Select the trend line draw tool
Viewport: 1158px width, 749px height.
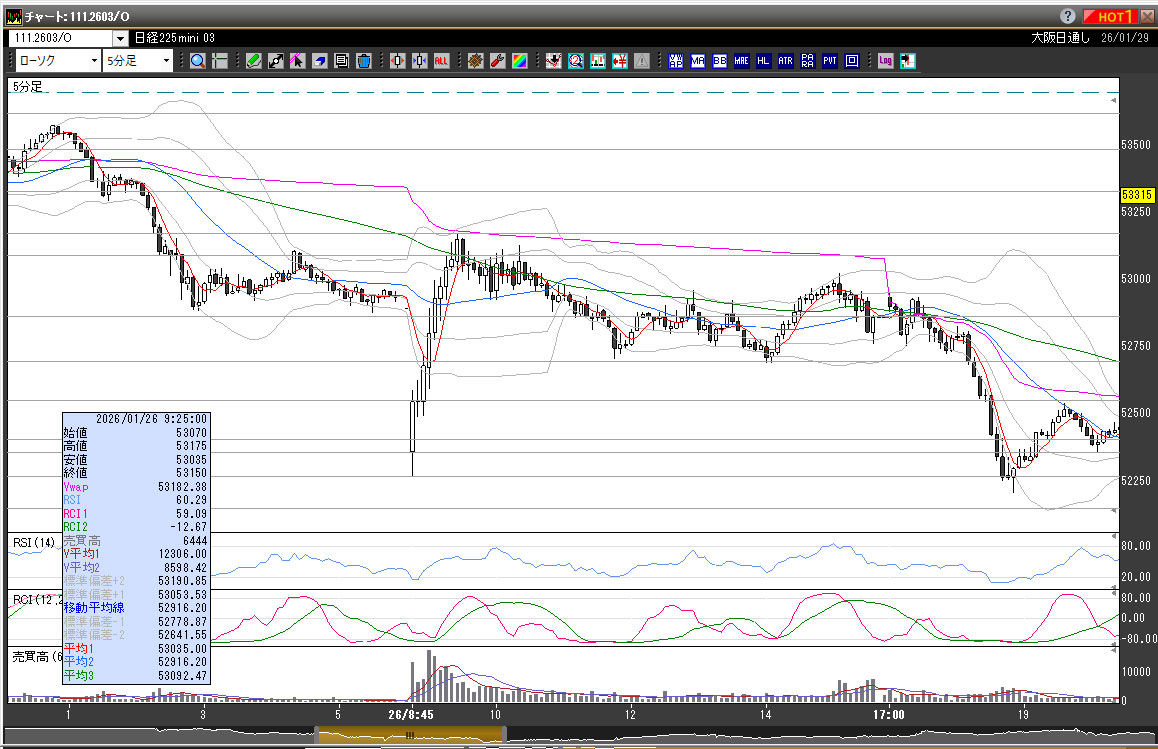pyautogui.click(x=276, y=61)
